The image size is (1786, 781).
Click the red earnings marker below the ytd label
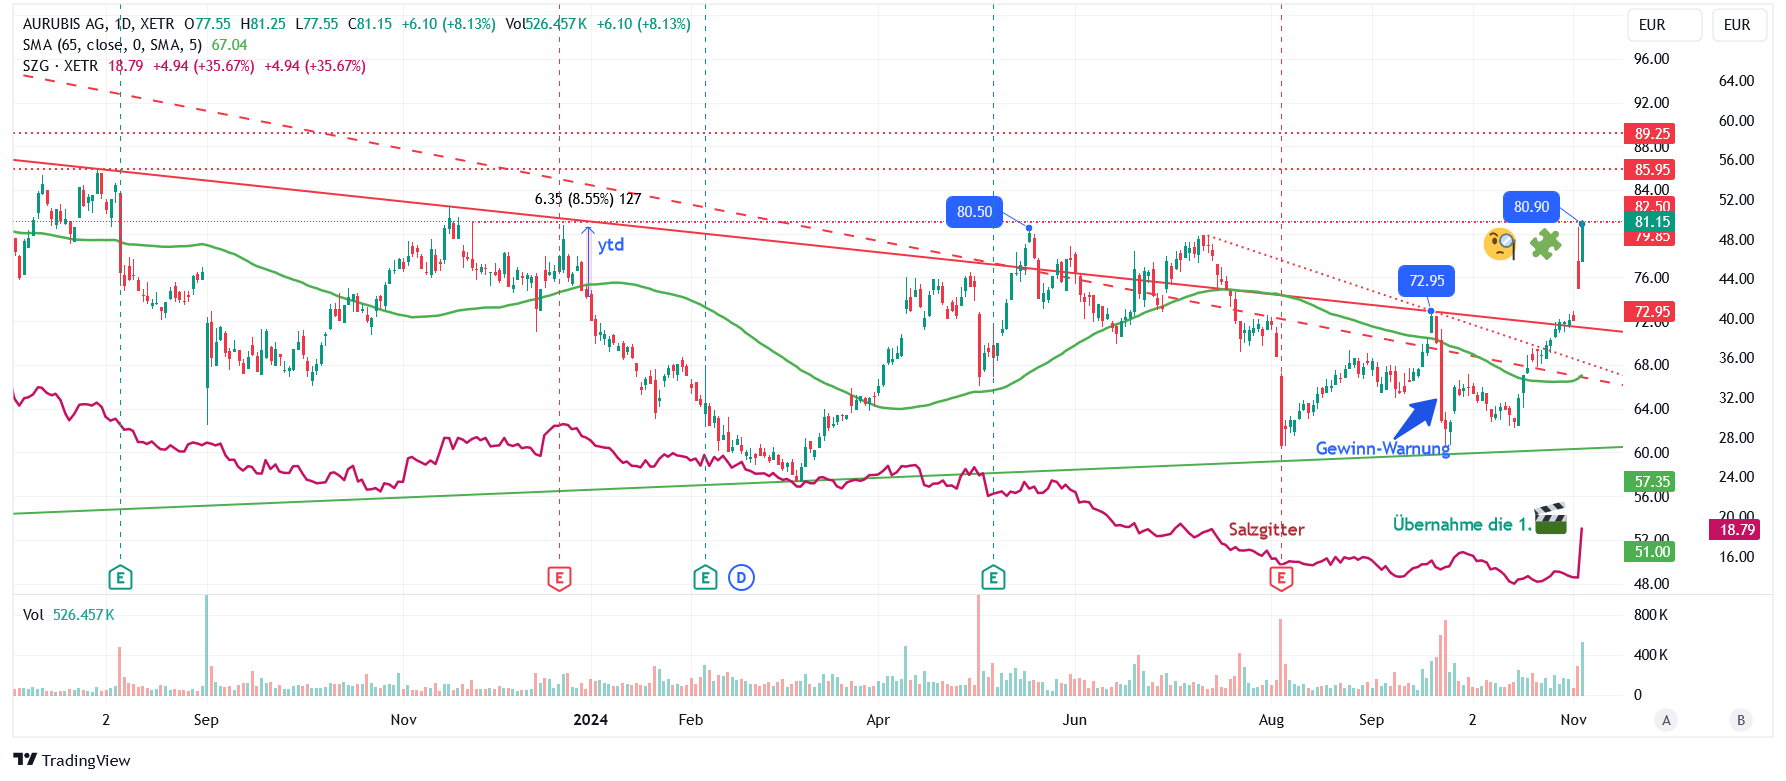point(559,577)
